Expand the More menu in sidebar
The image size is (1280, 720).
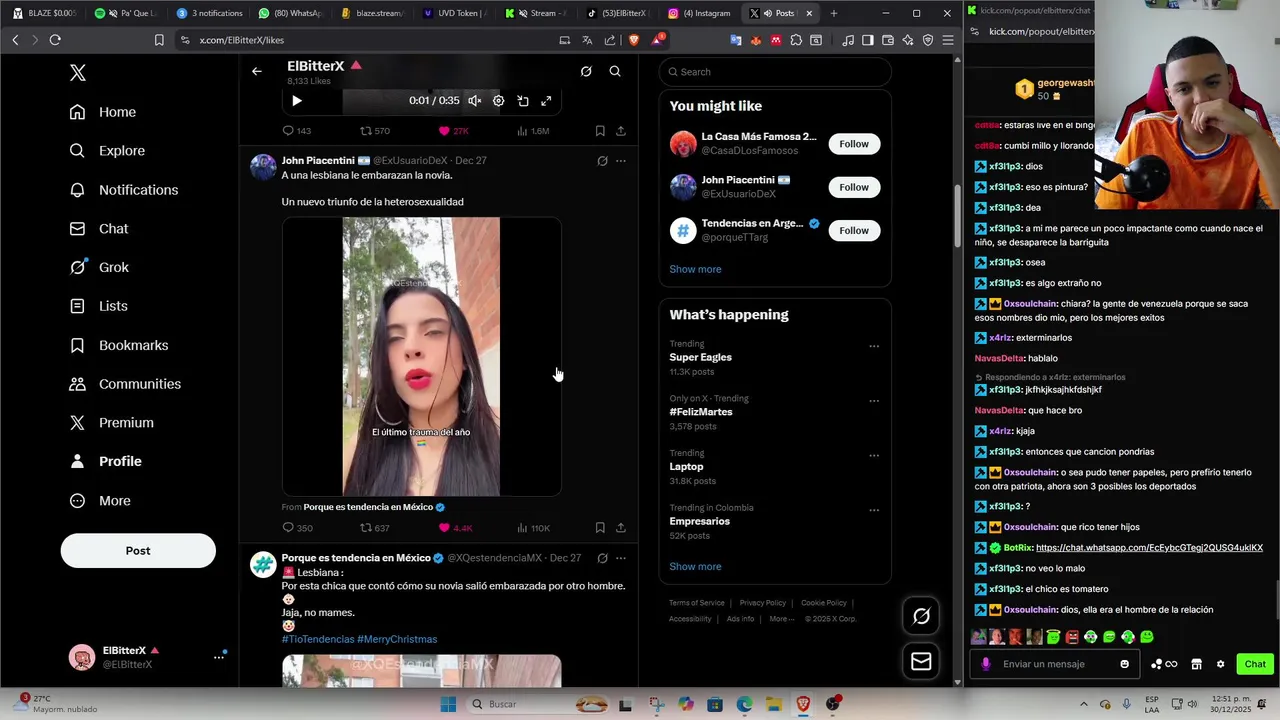click(x=100, y=501)
